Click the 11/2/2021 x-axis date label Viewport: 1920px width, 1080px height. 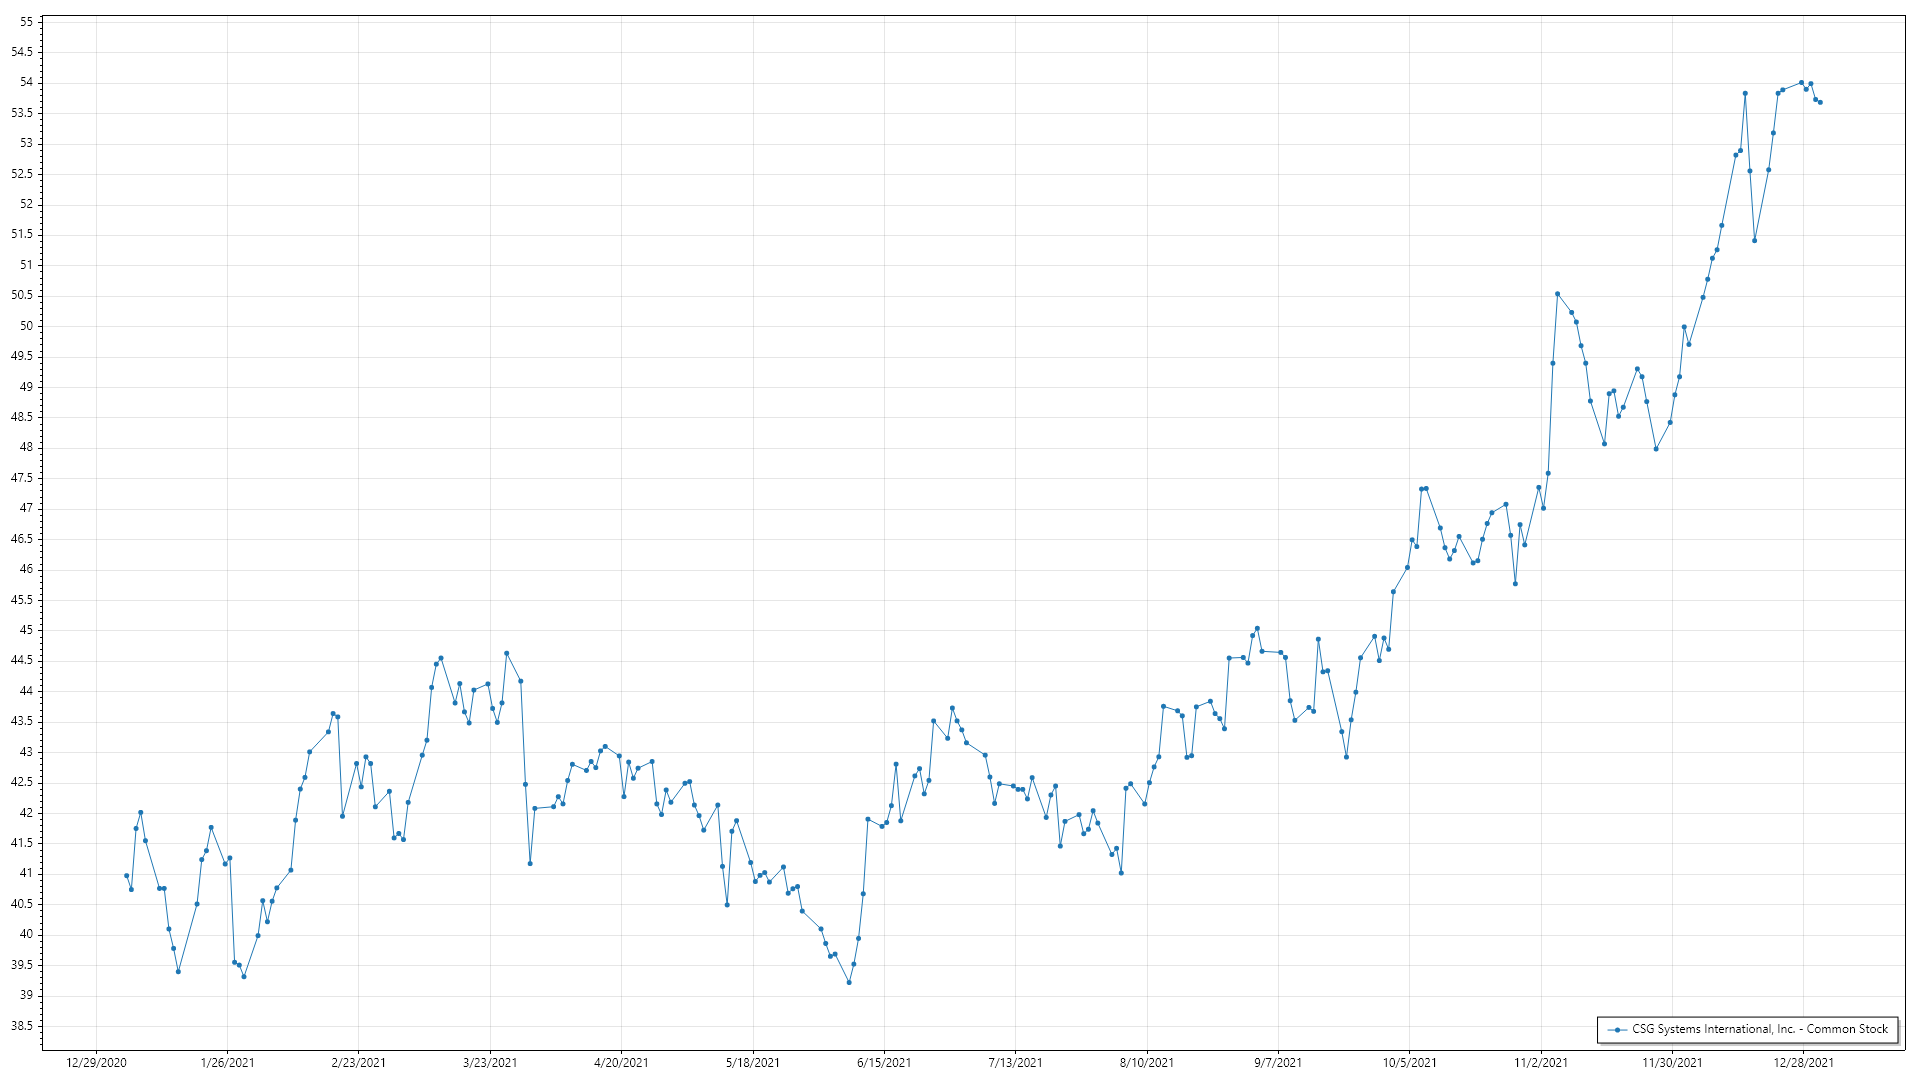coord(1541,1062)
